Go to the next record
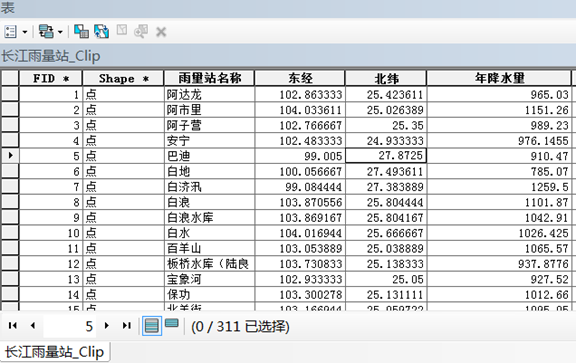 [x=107, y=326]
